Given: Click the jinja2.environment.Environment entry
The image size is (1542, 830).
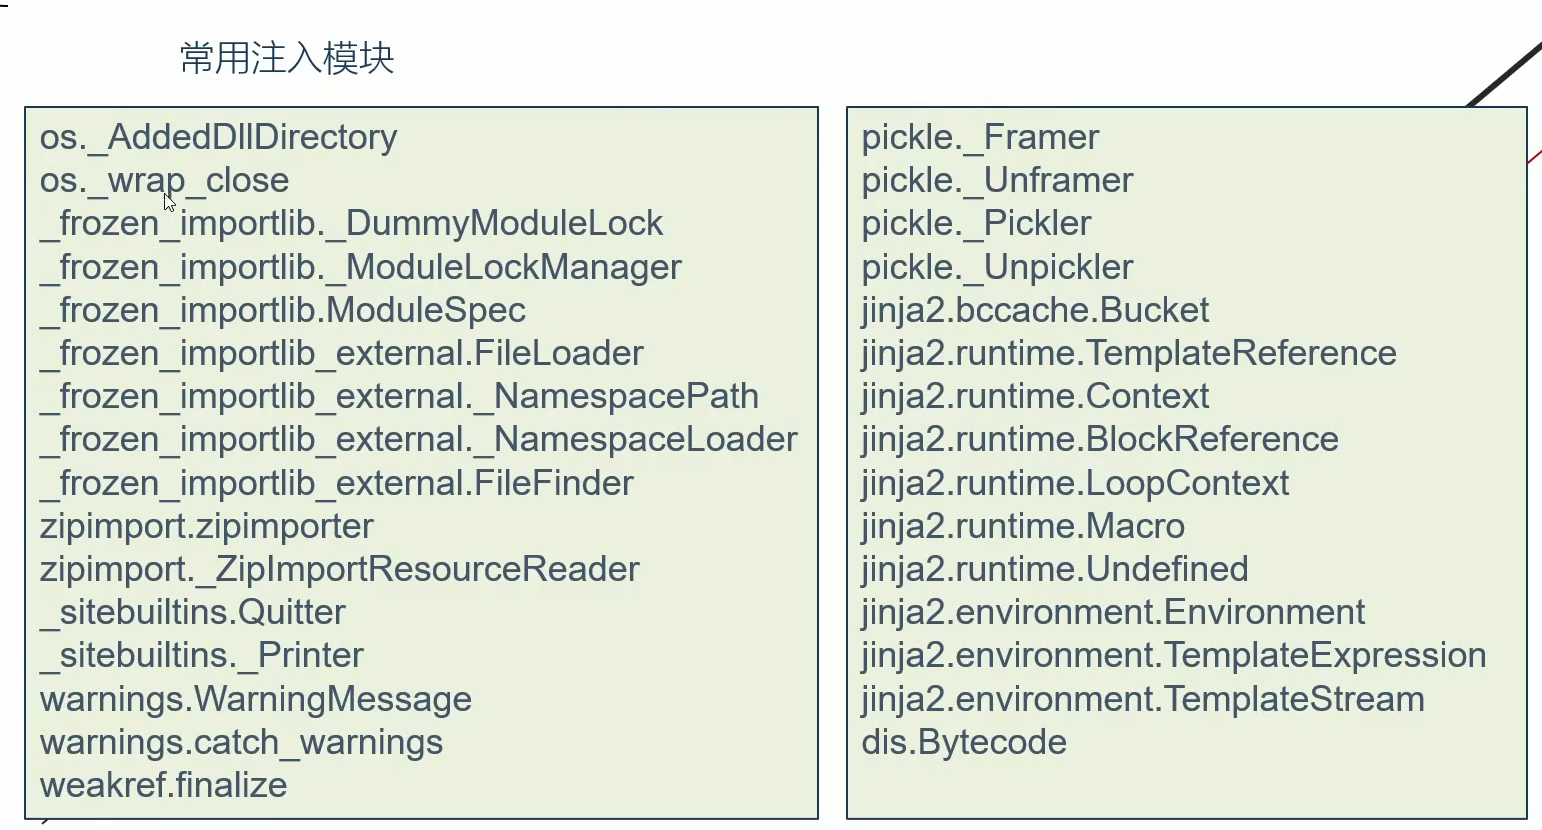Looking at the screenshot, I should (1113, 612).
